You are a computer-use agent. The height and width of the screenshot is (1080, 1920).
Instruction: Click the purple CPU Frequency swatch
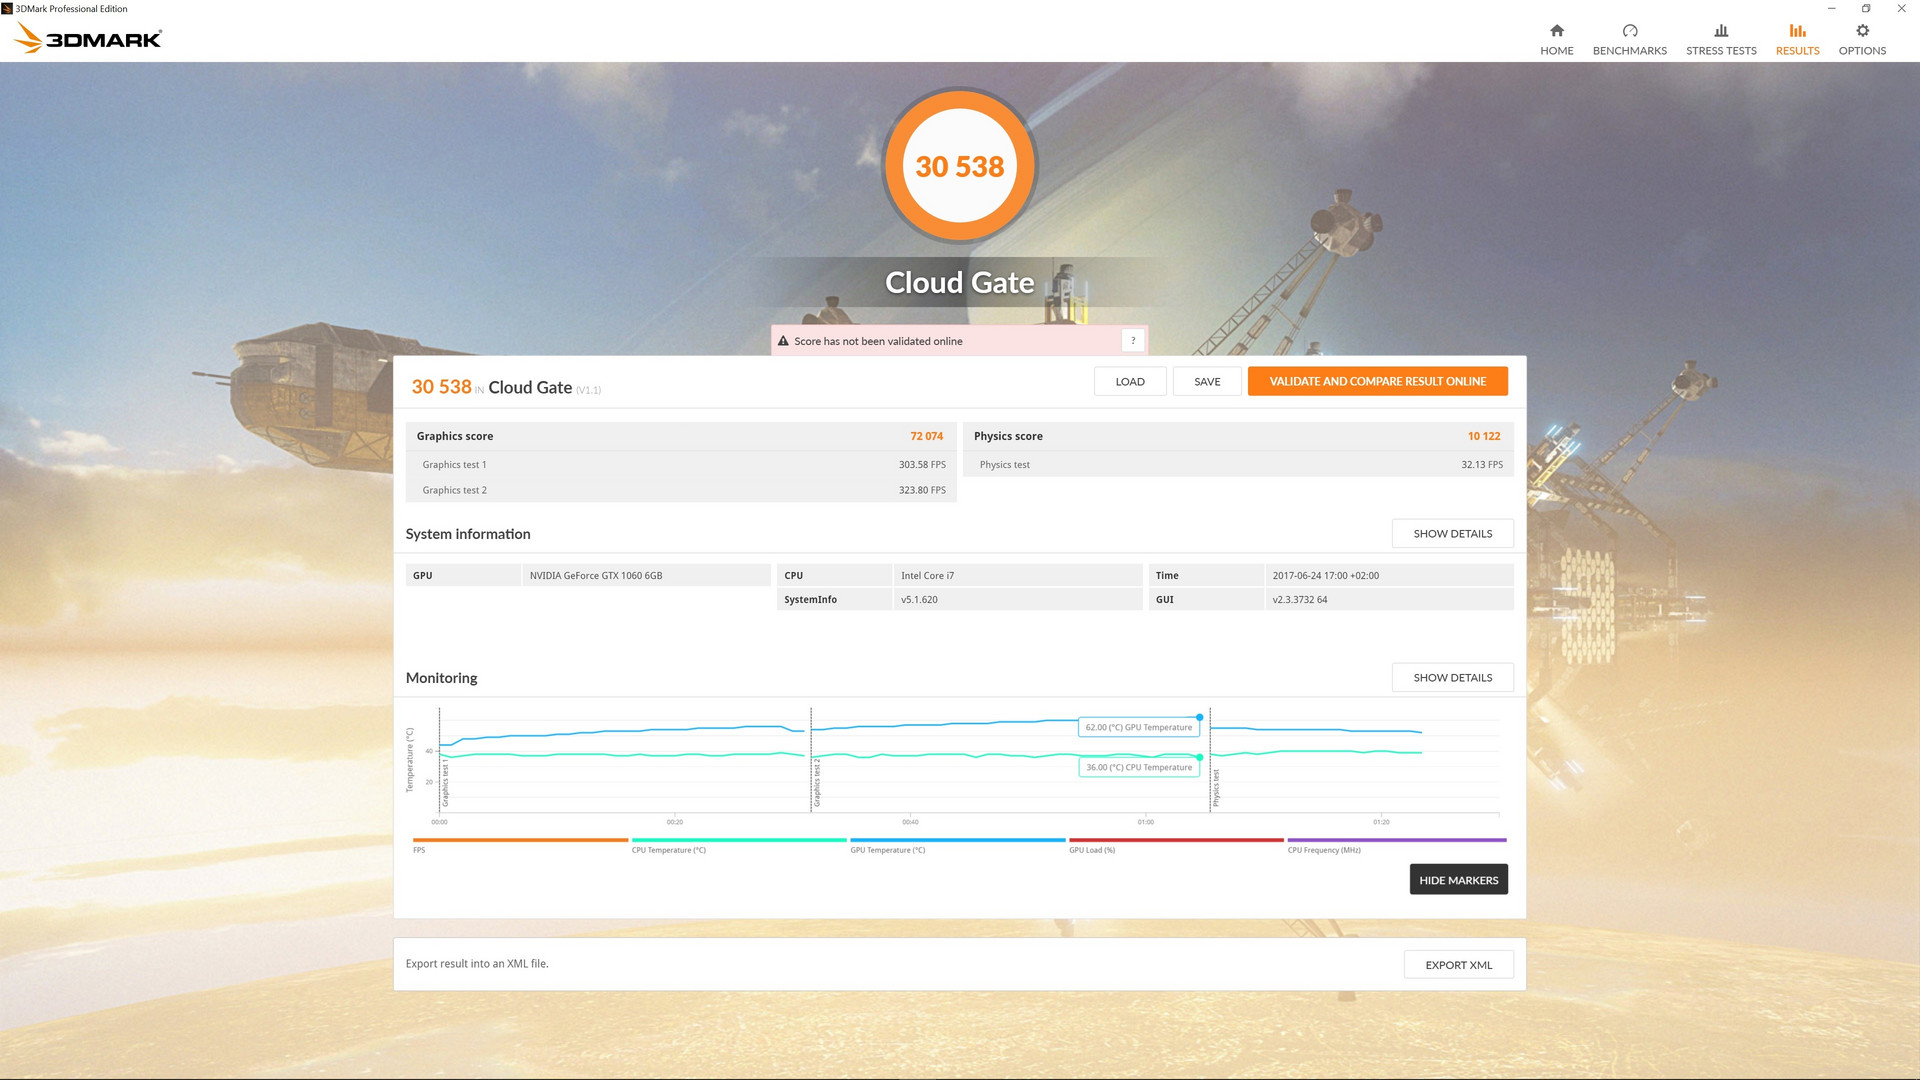point(1396,840)
